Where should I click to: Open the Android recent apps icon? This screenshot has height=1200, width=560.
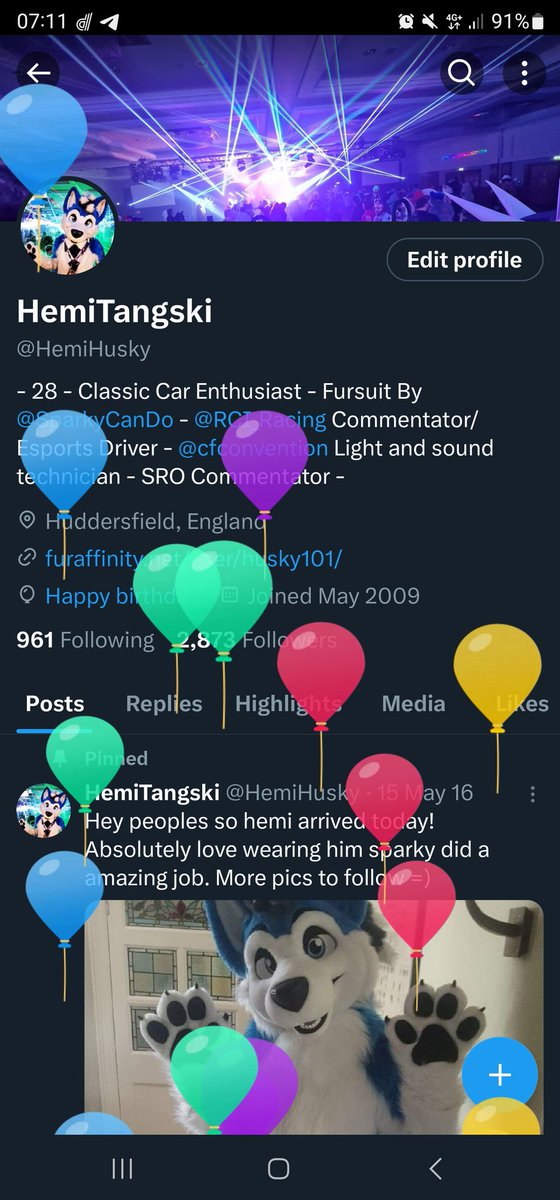point(122,1168)
